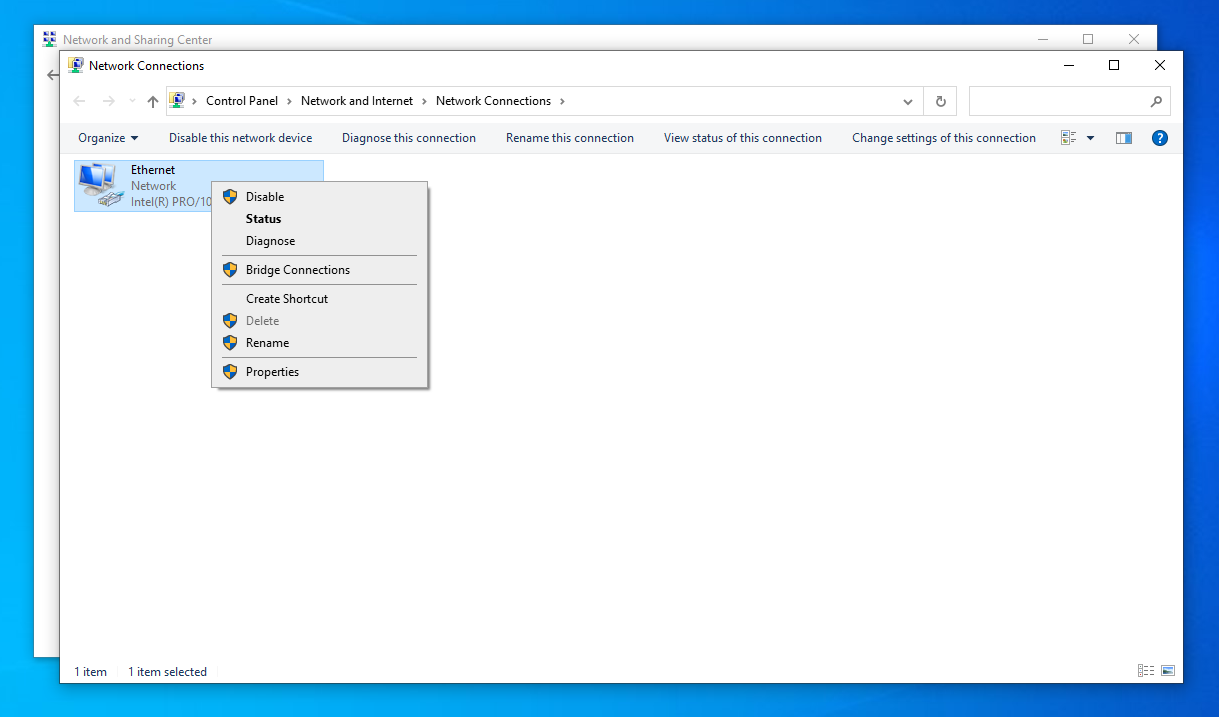Click the change view layout icon
Screen dimensions: 1219x717
[x=1068, y=138]
